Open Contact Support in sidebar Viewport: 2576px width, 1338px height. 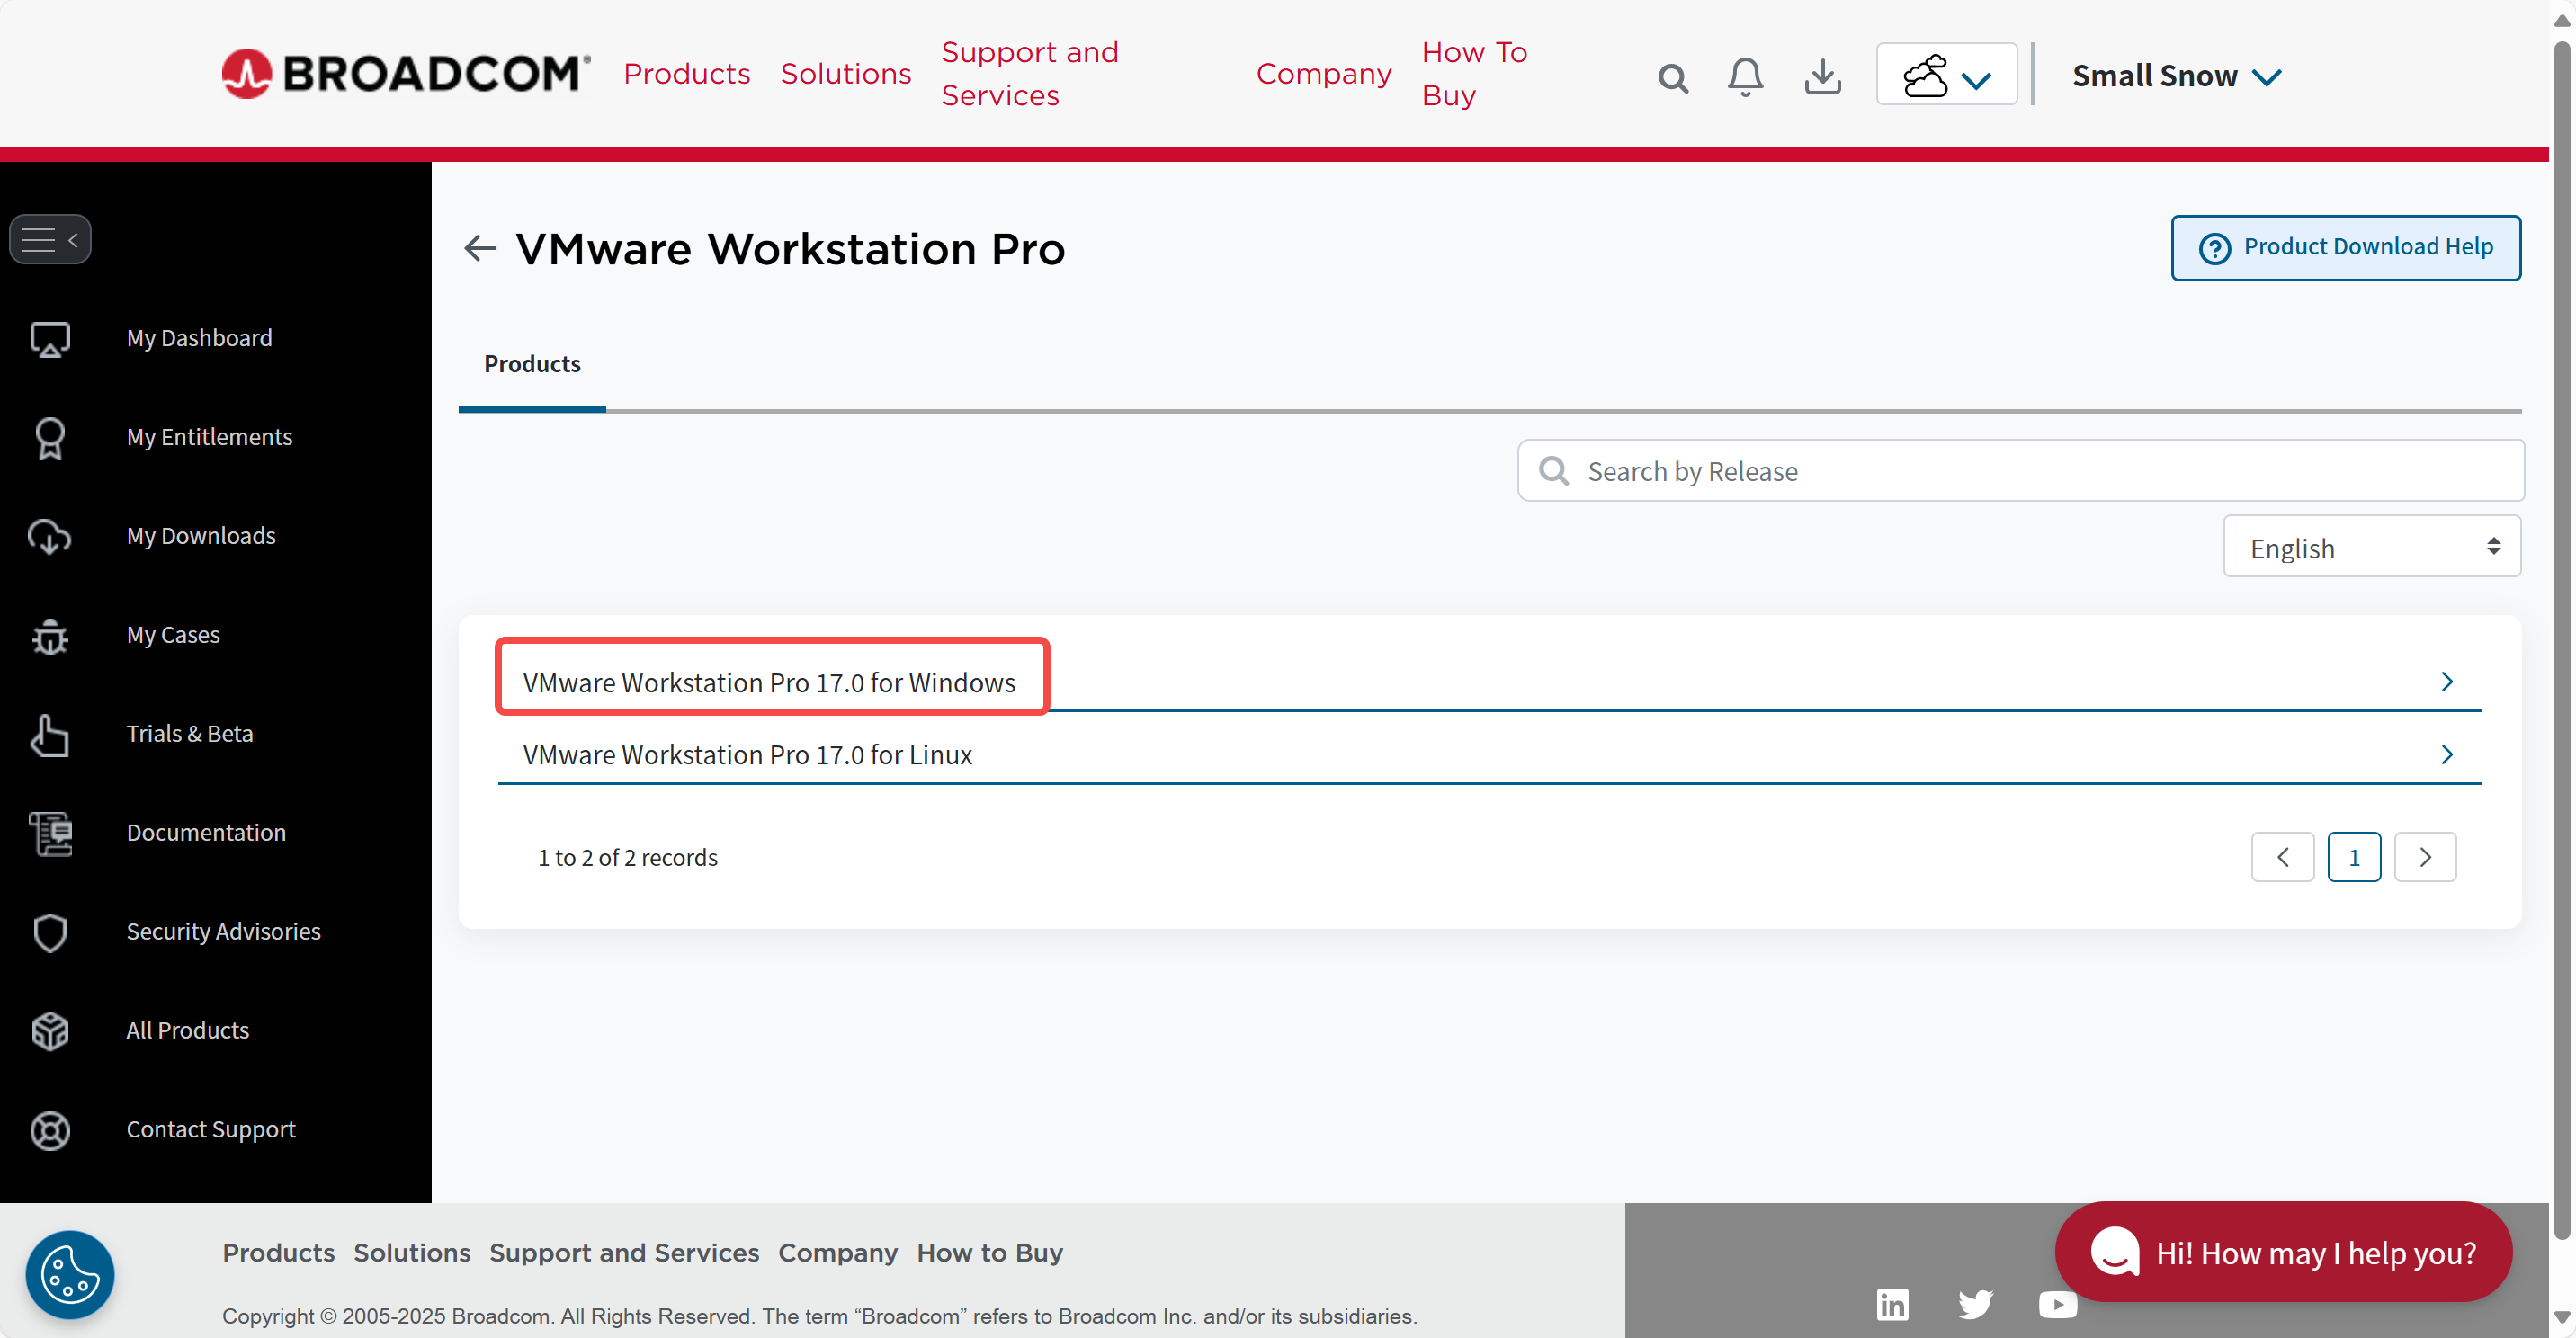point(211,1130)
